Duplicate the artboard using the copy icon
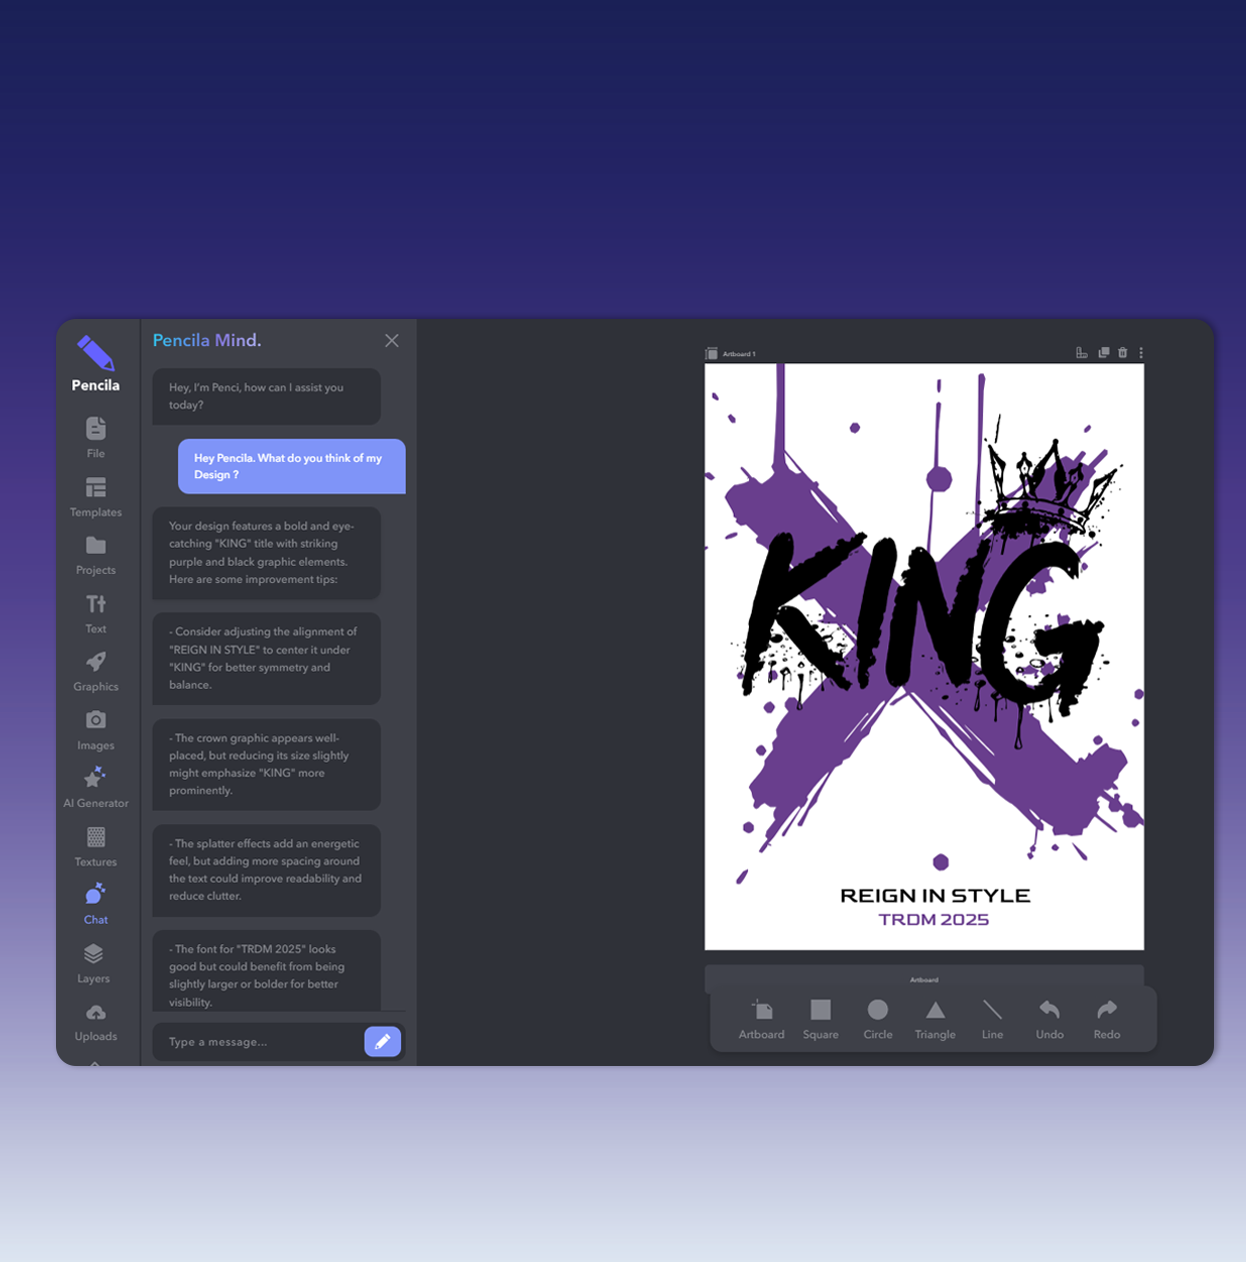Viewport: 1246px width, 1262px height. 1103,352
